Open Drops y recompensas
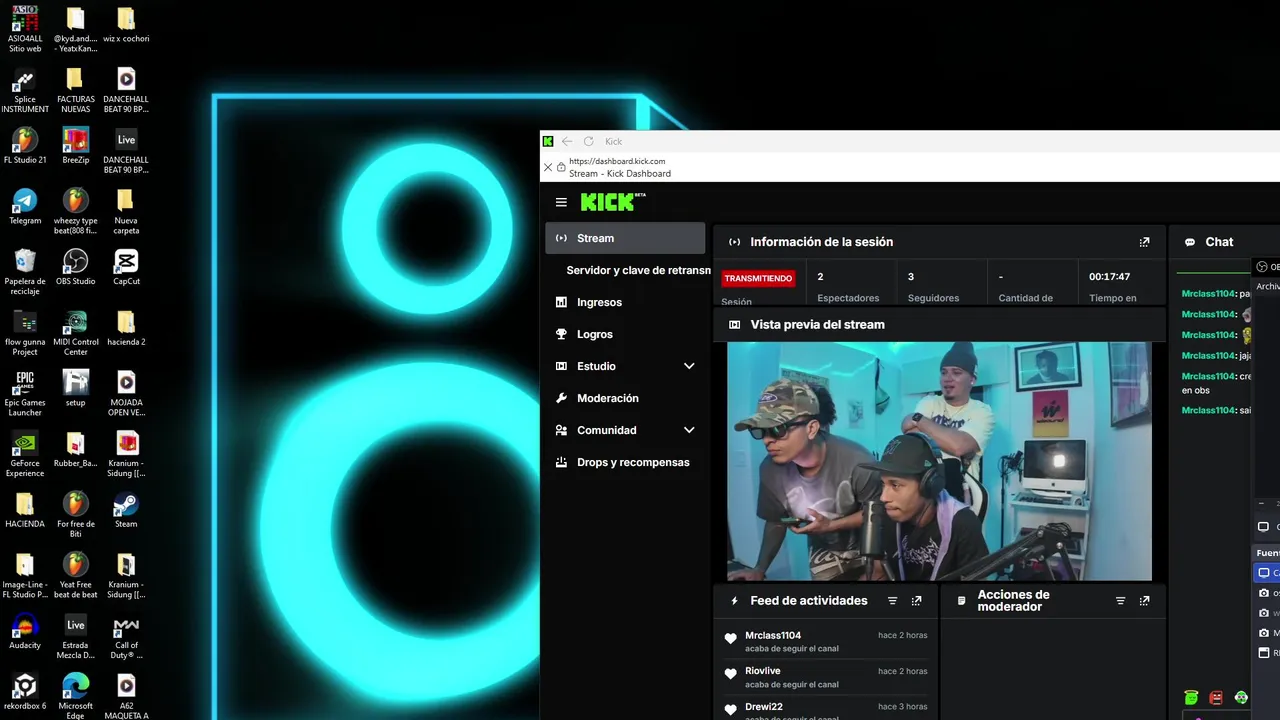The width and height of the screenshot is (1280, 720). tap(625, 462)
